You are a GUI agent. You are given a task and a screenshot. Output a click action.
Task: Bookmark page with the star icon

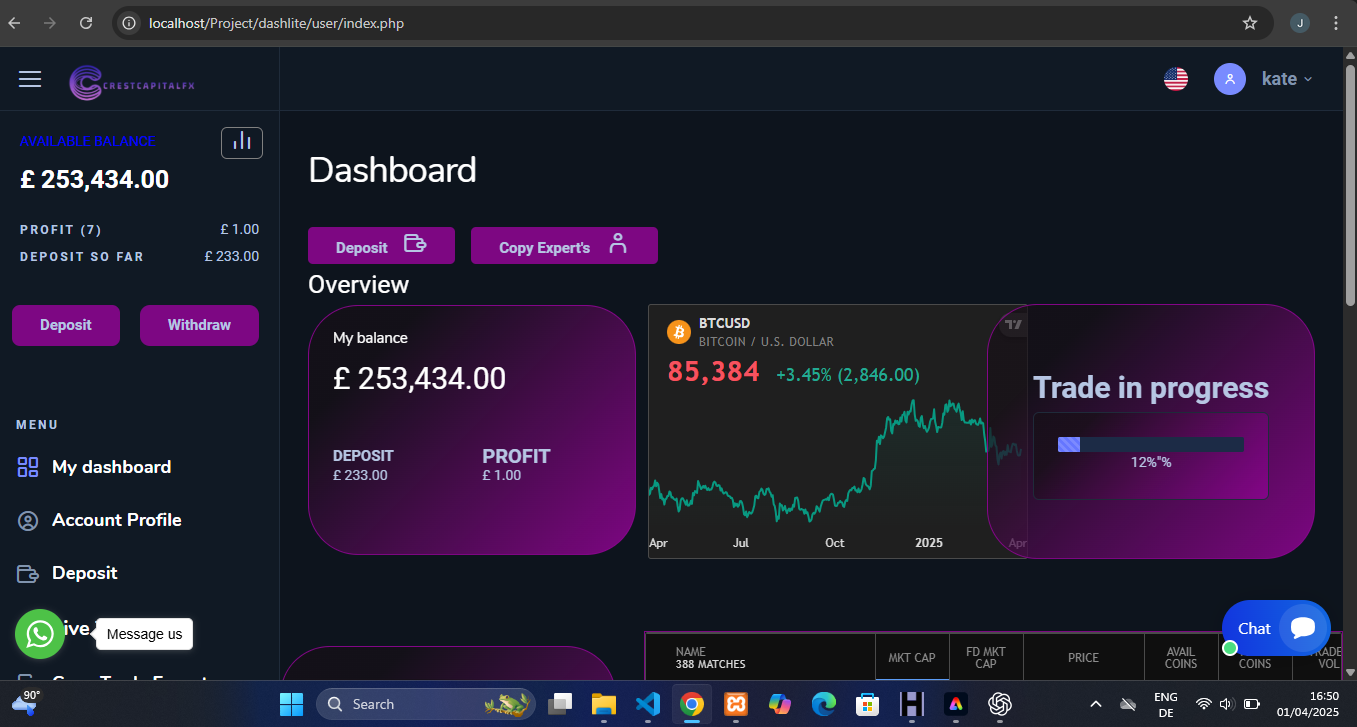point(1249,23)
